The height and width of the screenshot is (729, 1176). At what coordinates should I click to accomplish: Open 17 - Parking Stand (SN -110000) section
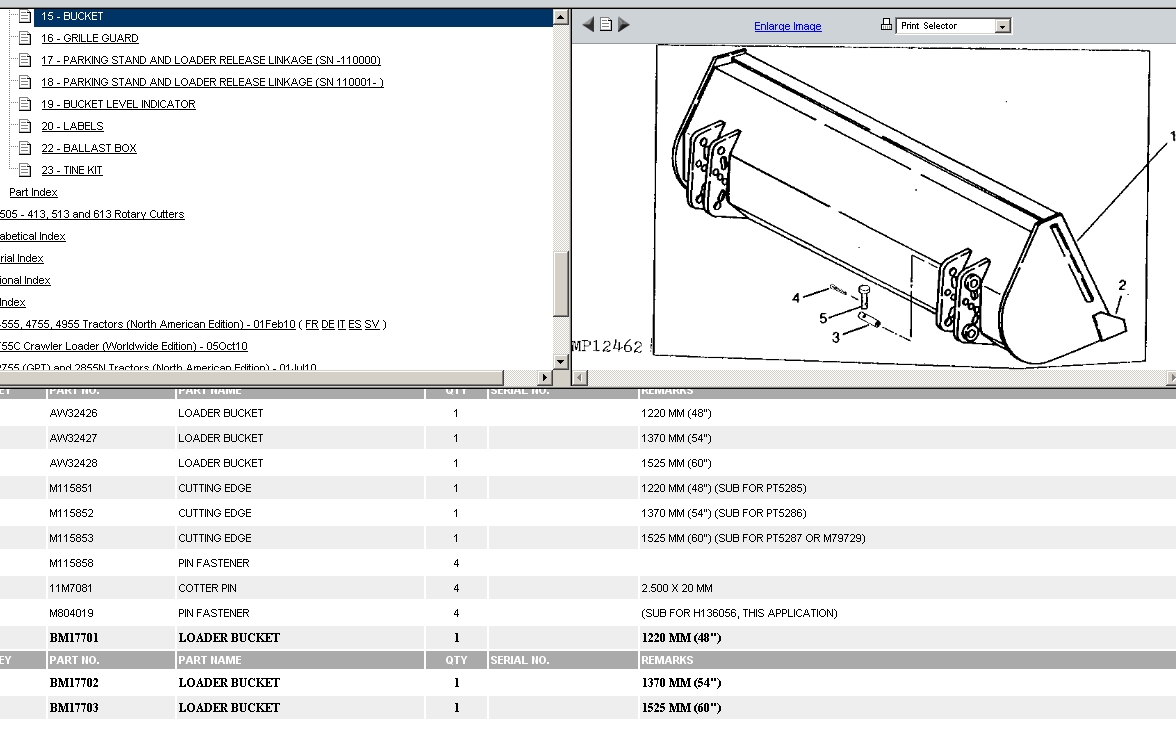[210, 60]
